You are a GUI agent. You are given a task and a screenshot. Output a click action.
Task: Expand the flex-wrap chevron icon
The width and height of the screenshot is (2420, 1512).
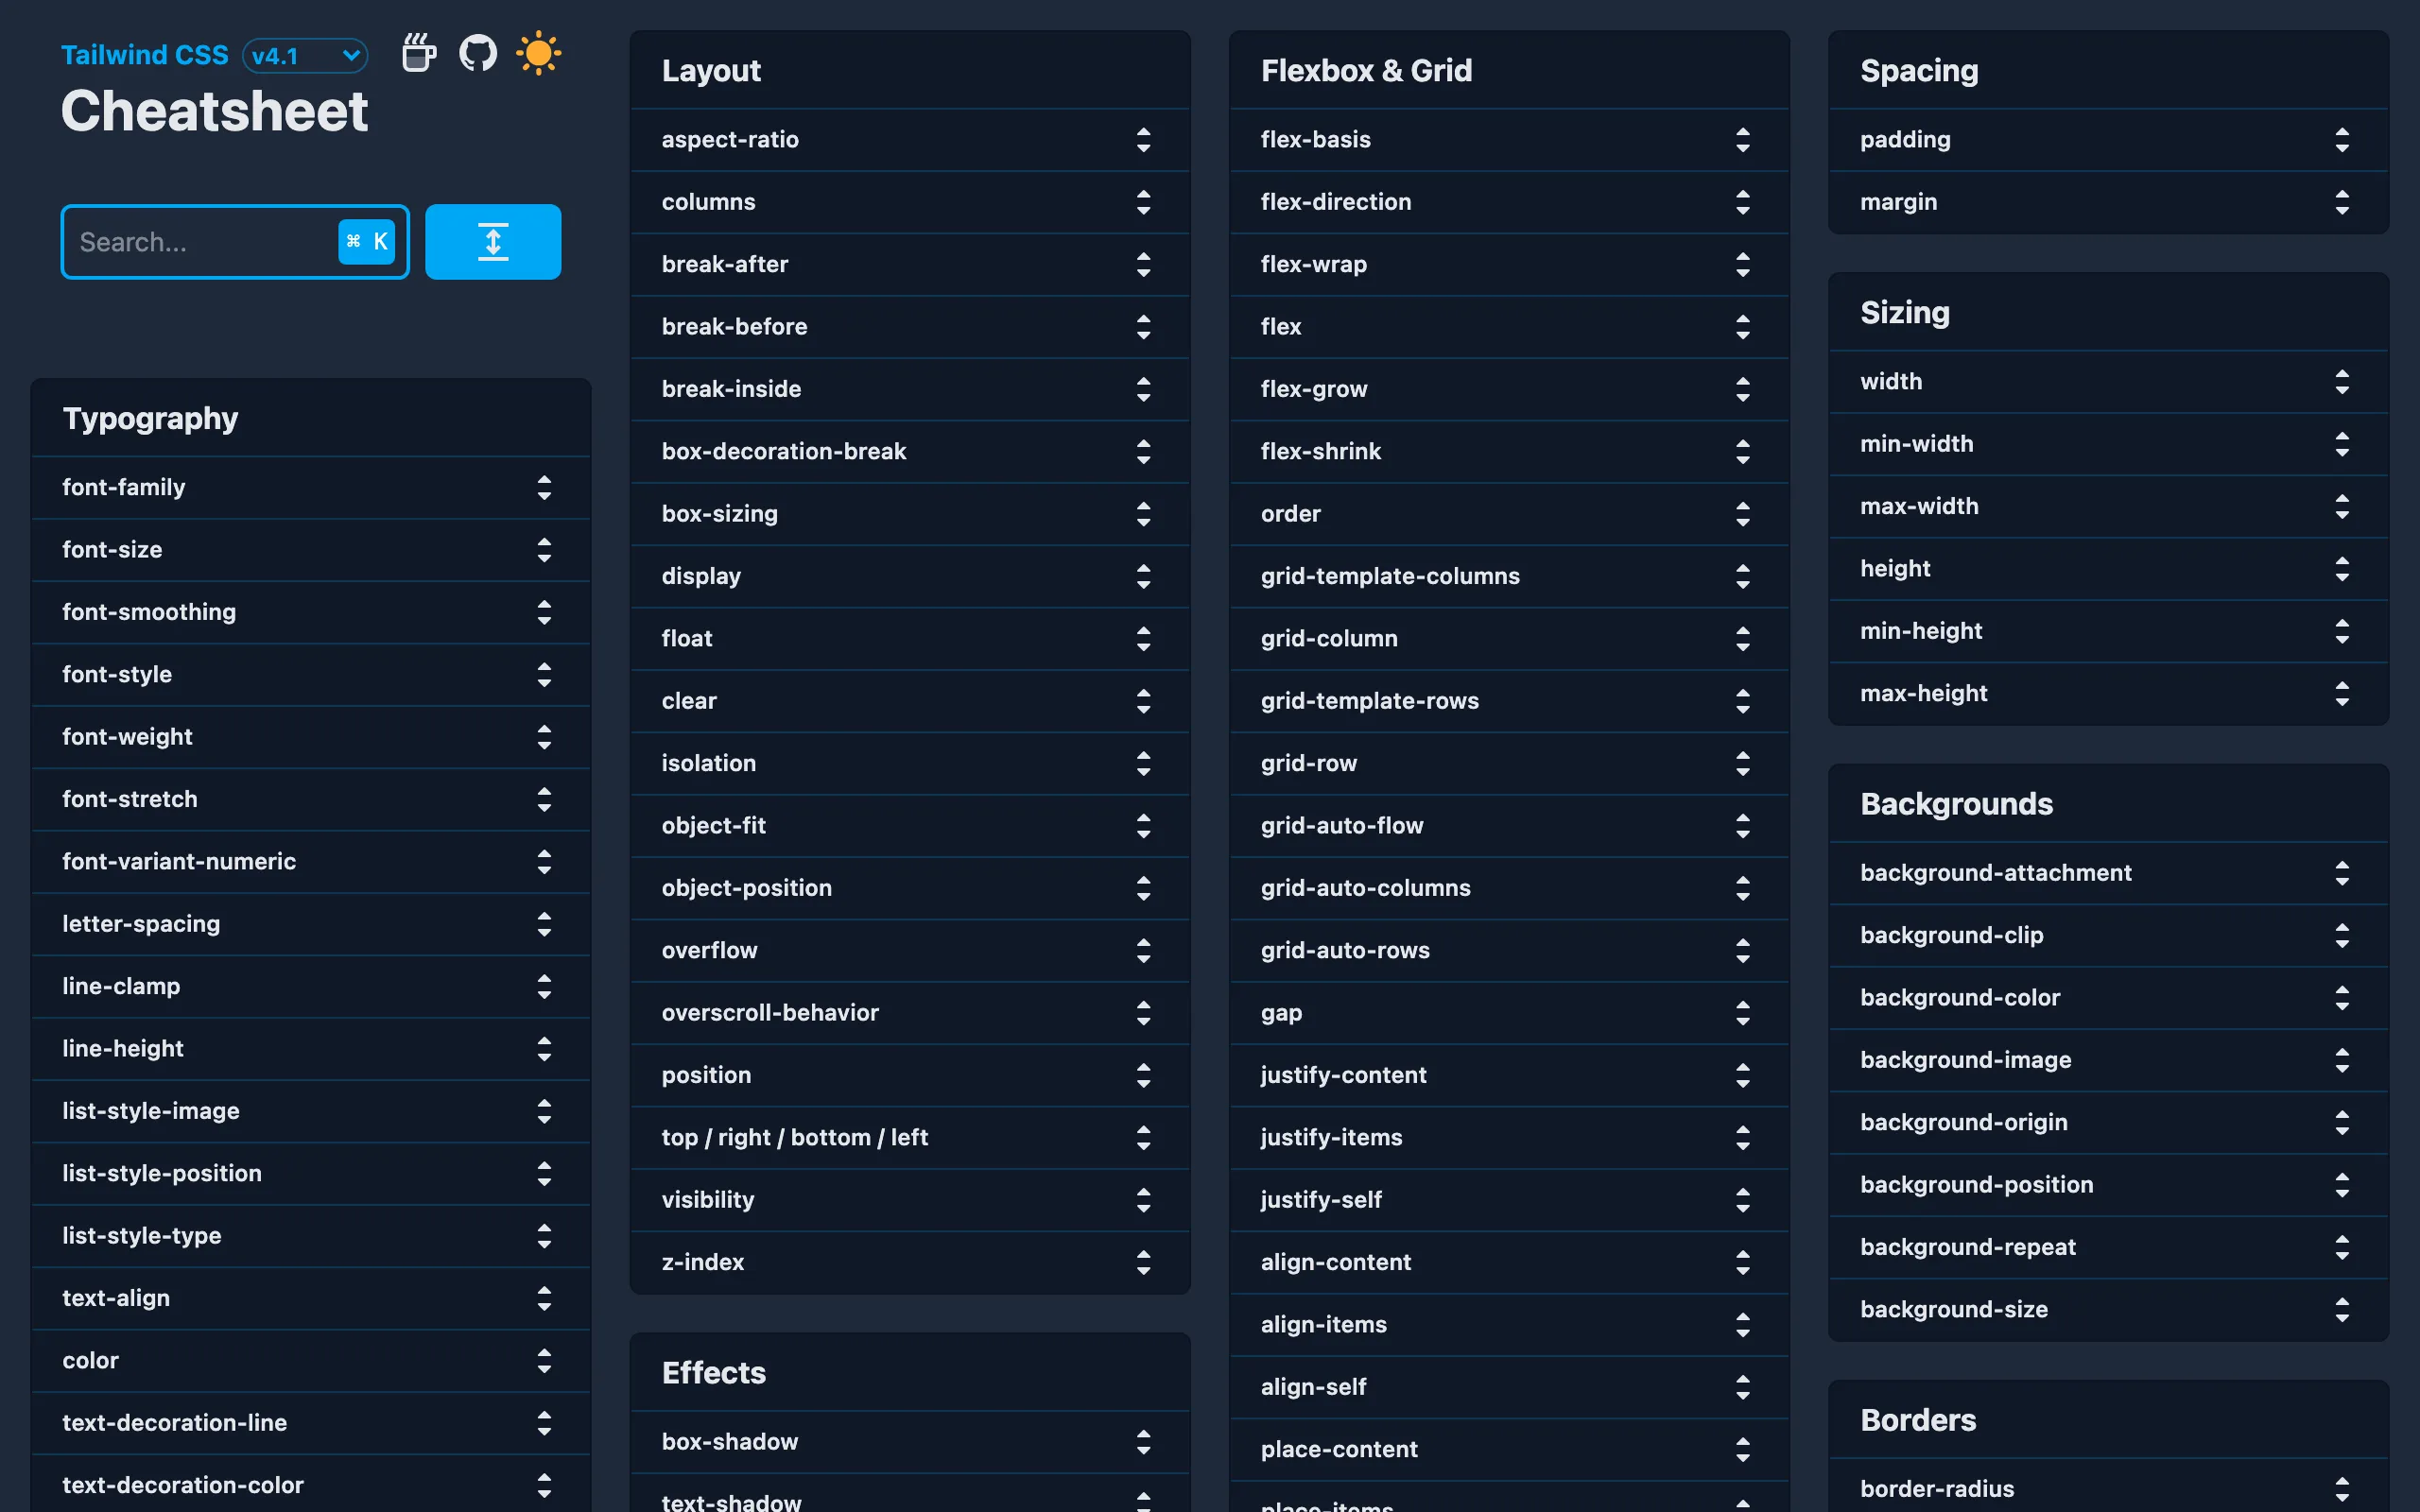tap(1743, 265)
